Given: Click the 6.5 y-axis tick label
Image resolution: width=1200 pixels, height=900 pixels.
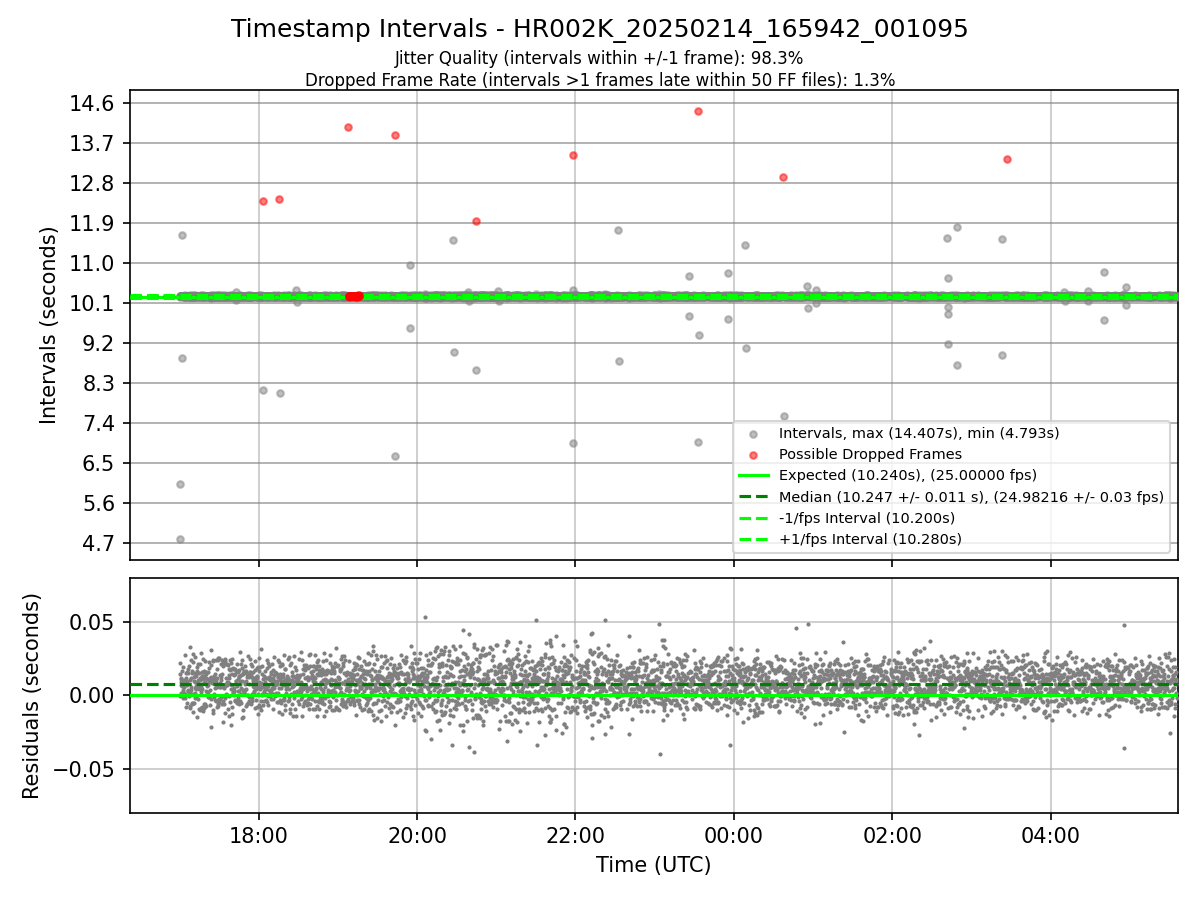Looking at the screenshot, I should pyautogui.click(x=99, y=463).
